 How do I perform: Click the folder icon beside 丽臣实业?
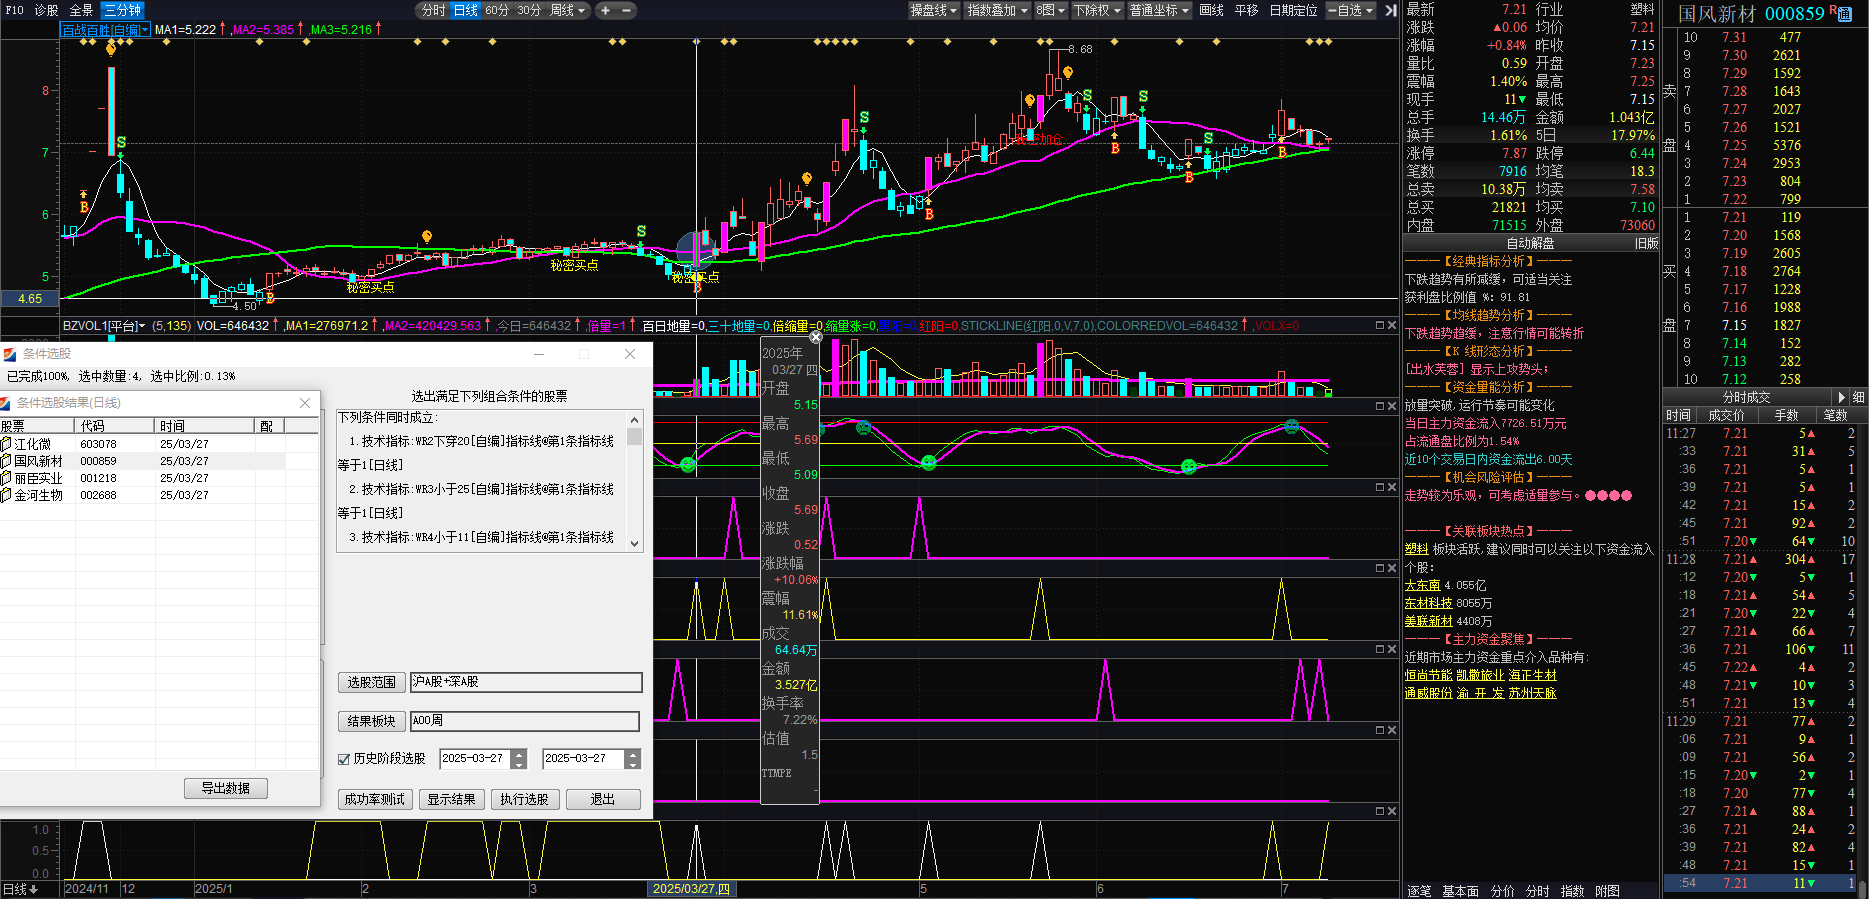6,478
